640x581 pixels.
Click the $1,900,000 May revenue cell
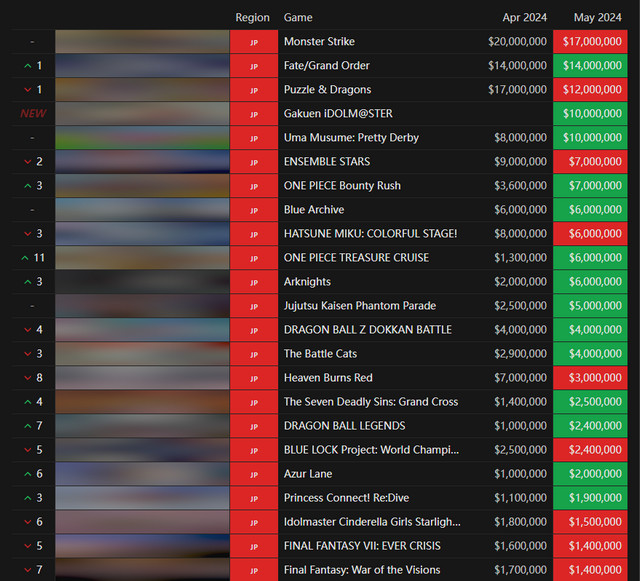click(x=590, y=498)
